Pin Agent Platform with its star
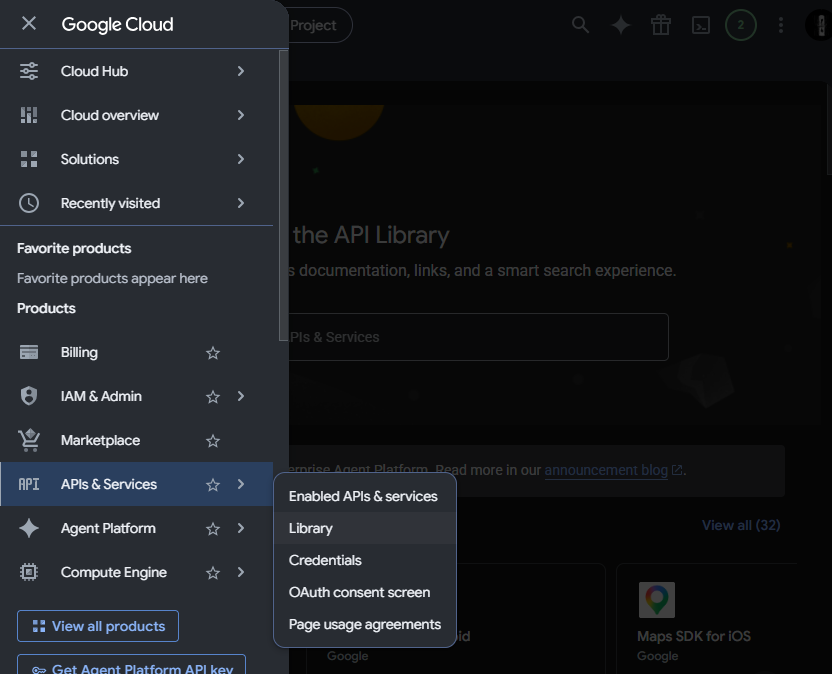 (x=213, y=529)
